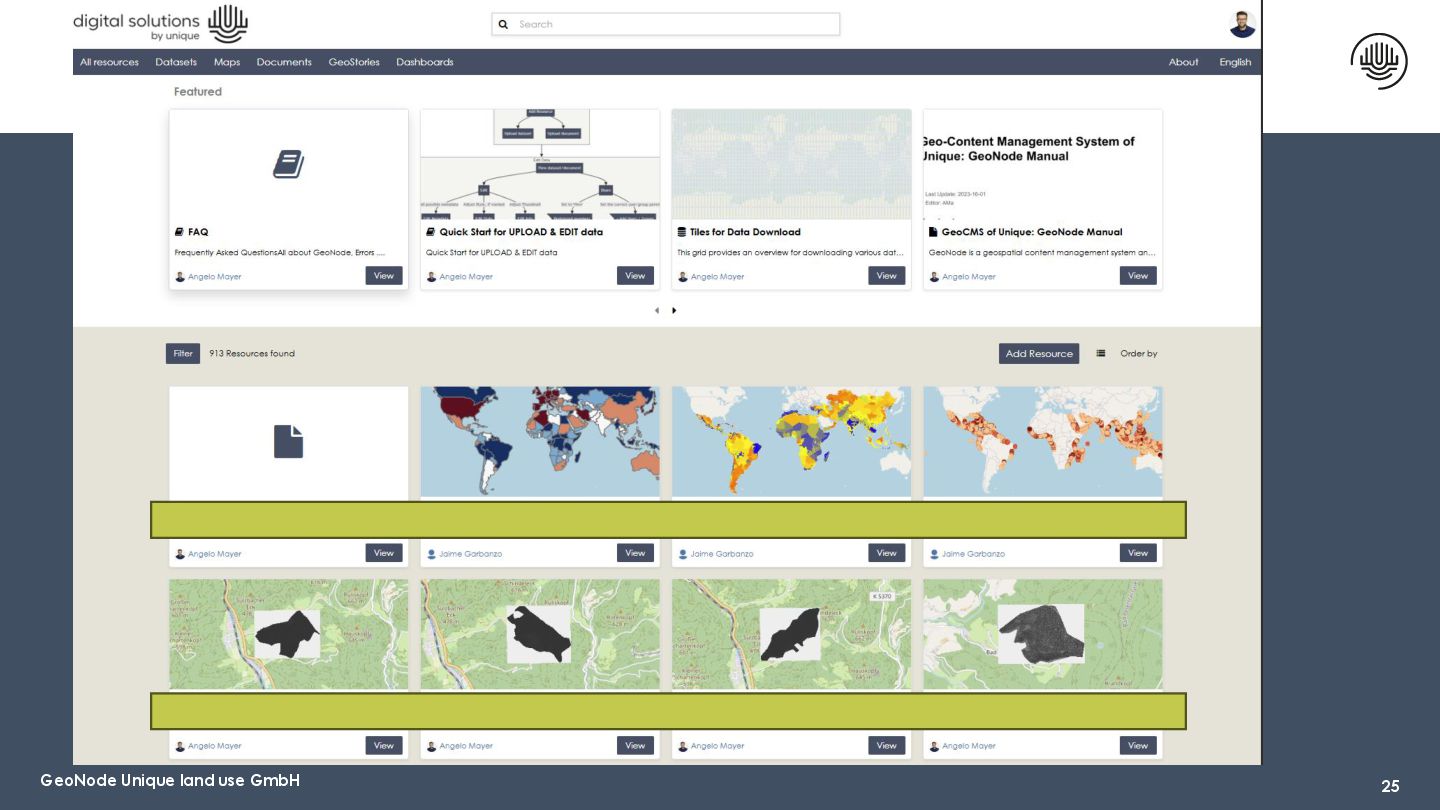
Task: Open the blue and red world map thumbnail
Action: click(x=540, y=442)
